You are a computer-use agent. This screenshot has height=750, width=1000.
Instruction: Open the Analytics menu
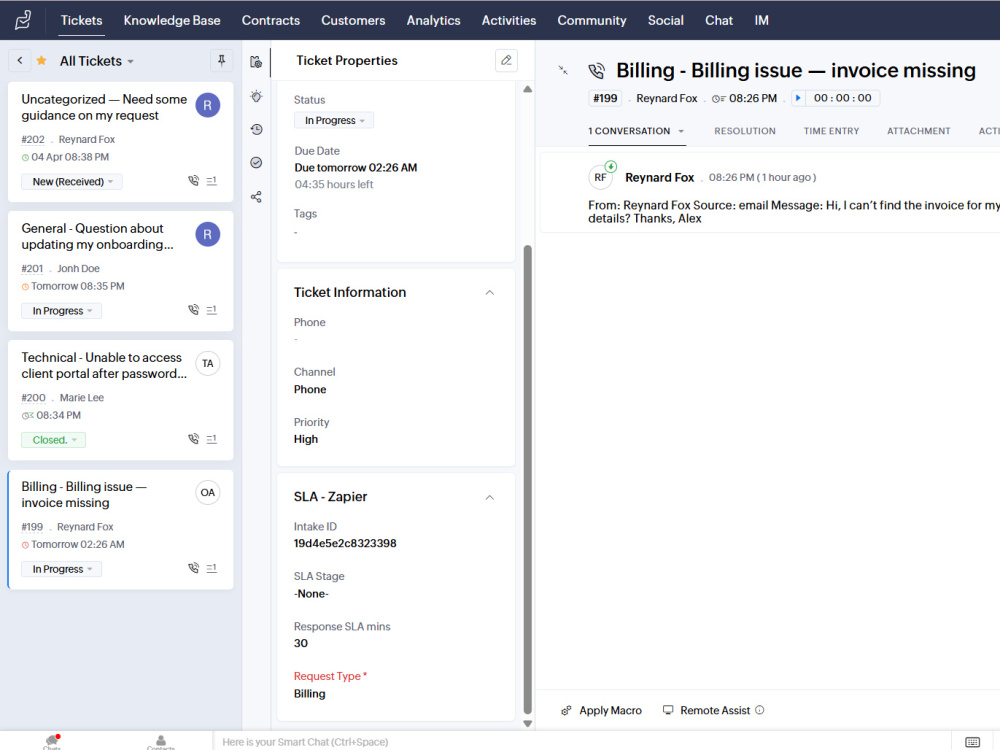point(434,20)
